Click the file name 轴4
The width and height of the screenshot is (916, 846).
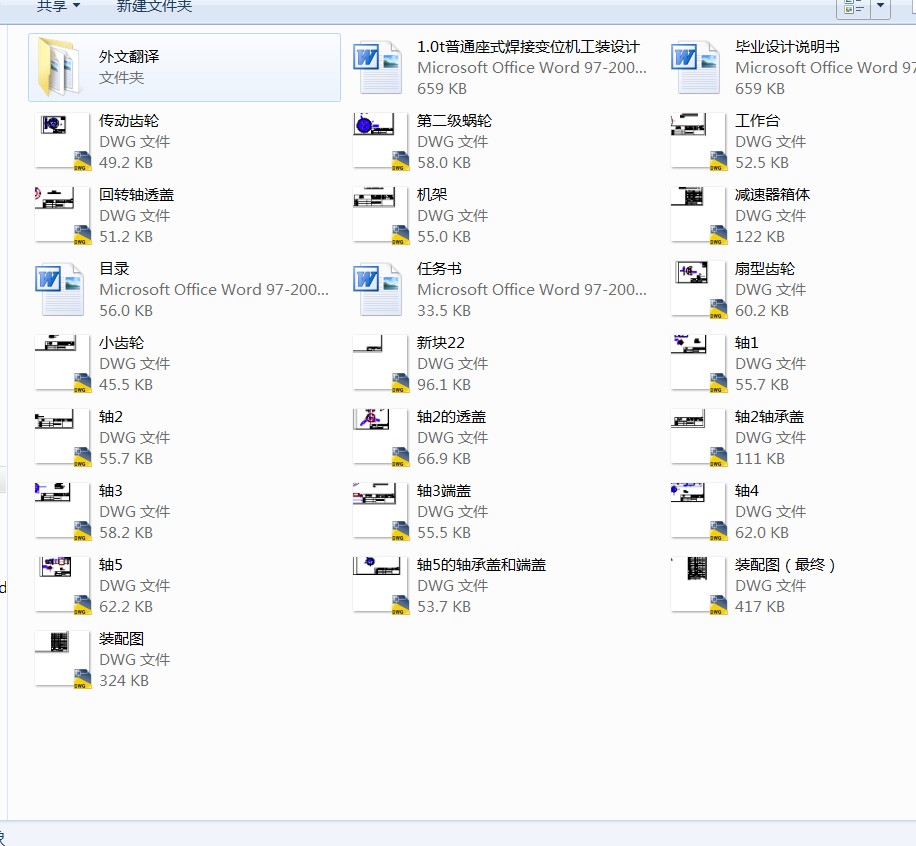pyautogui.click(x=747, y=491)
